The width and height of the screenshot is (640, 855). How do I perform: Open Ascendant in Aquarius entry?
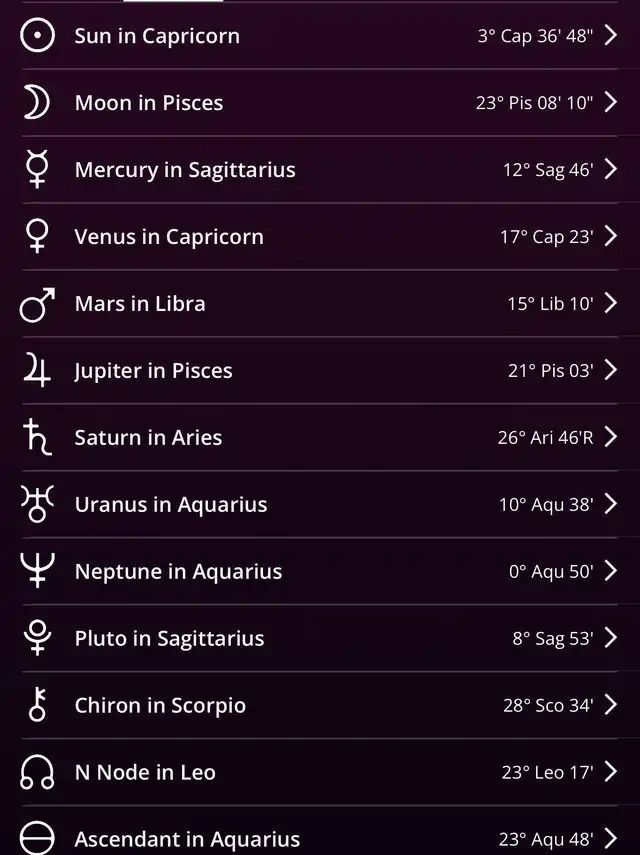[320, 834]
